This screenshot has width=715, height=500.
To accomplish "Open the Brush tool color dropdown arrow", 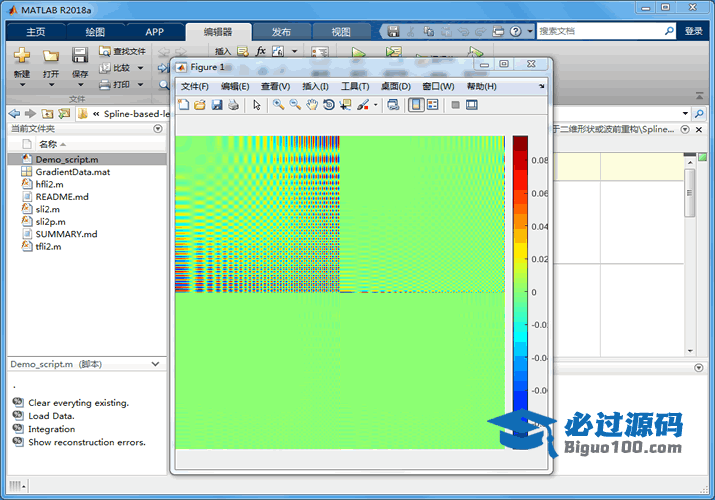I will (375, 105).
